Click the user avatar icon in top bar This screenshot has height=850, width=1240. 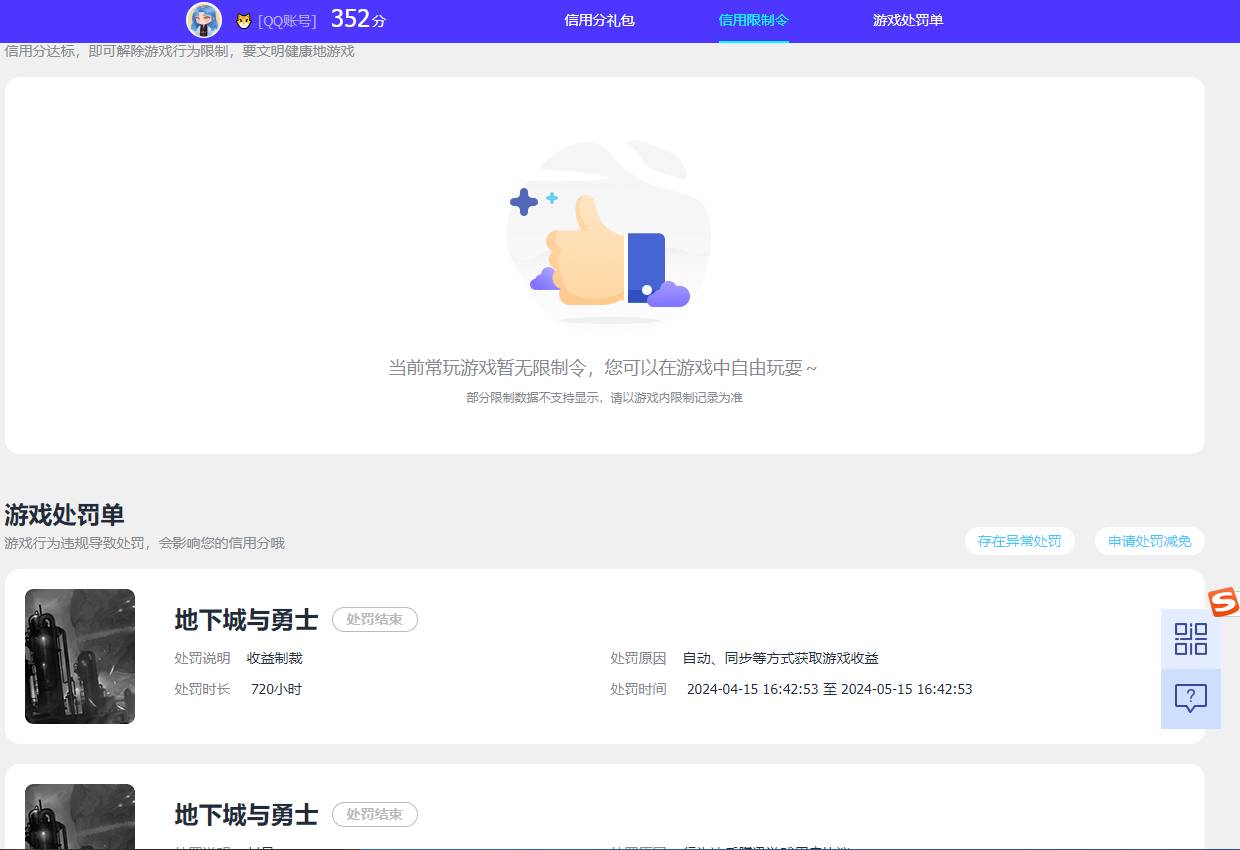tap(204, 20)
